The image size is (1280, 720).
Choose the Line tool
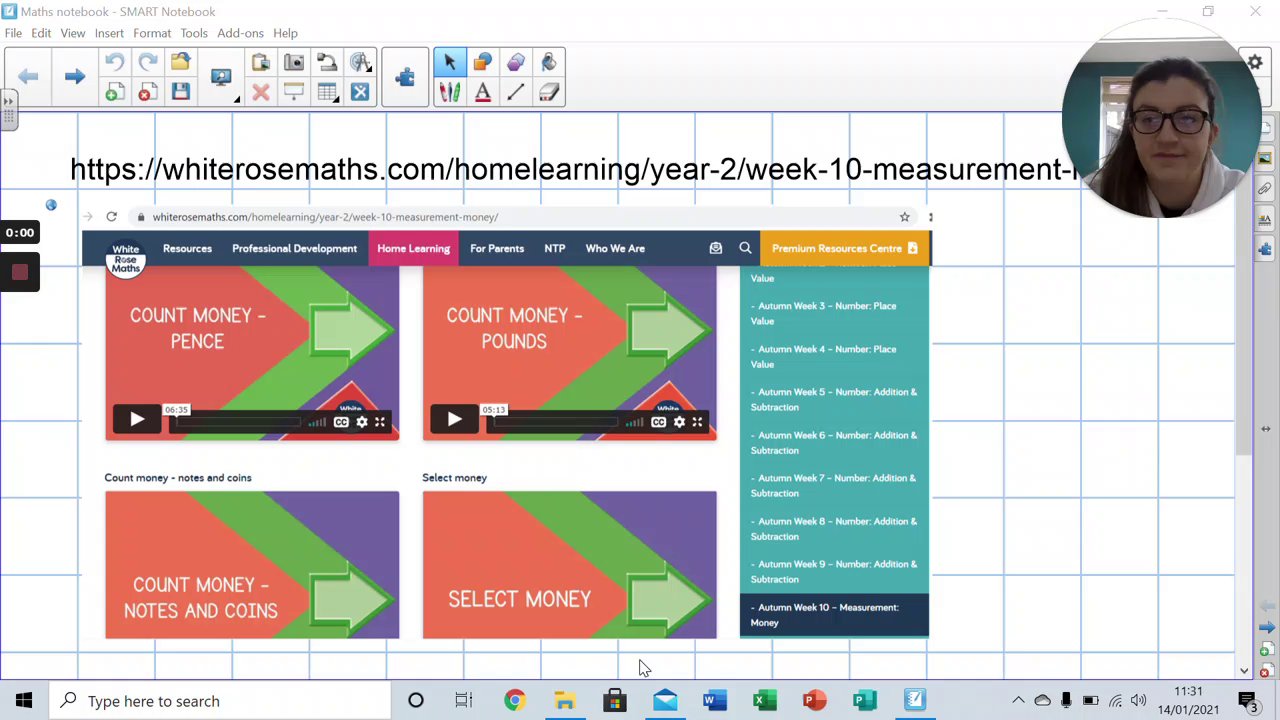click(x=516, y=93)
